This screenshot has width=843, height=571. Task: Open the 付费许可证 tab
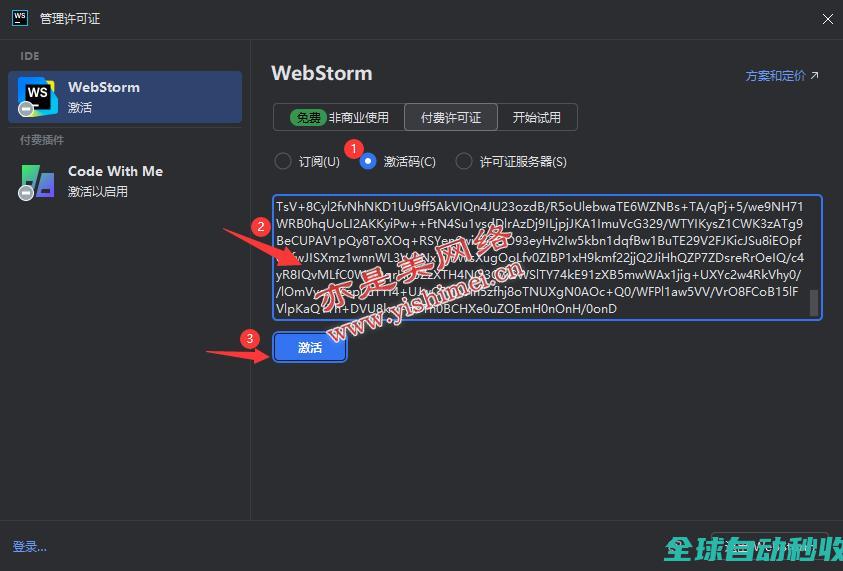(450, 117)
